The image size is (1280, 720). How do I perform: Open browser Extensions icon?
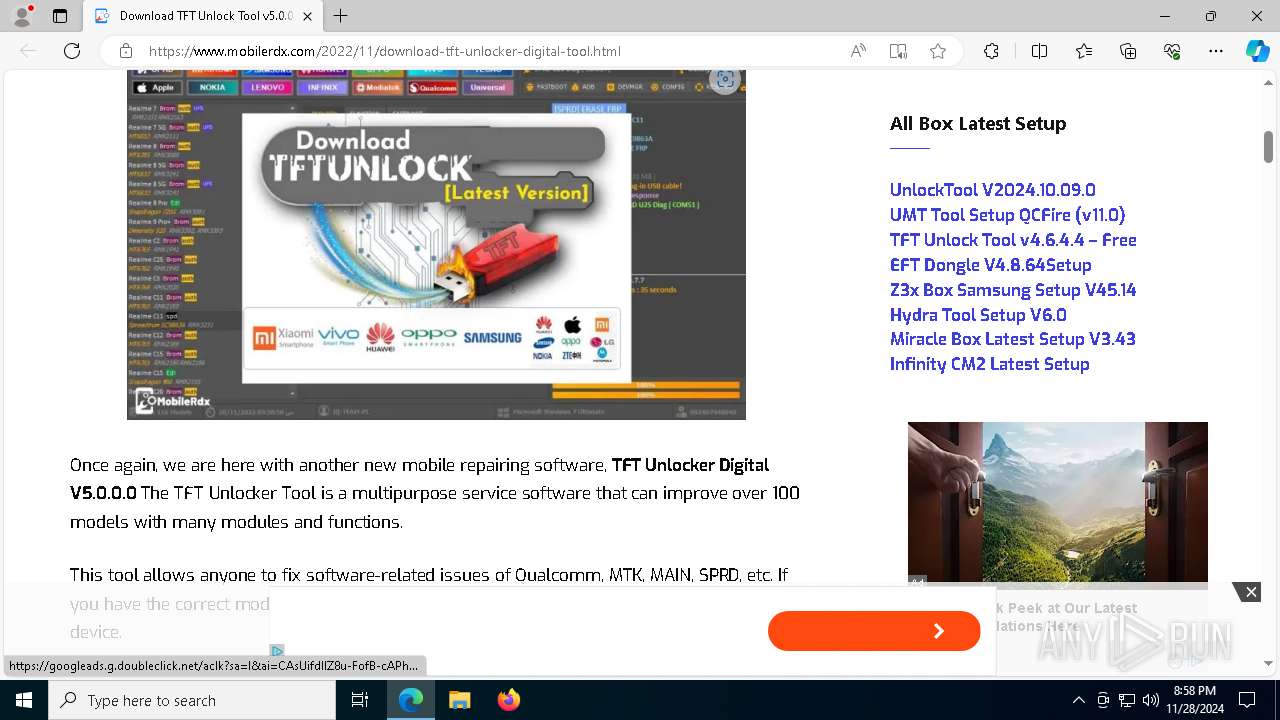pyautogui.click(x=991, y=51)
